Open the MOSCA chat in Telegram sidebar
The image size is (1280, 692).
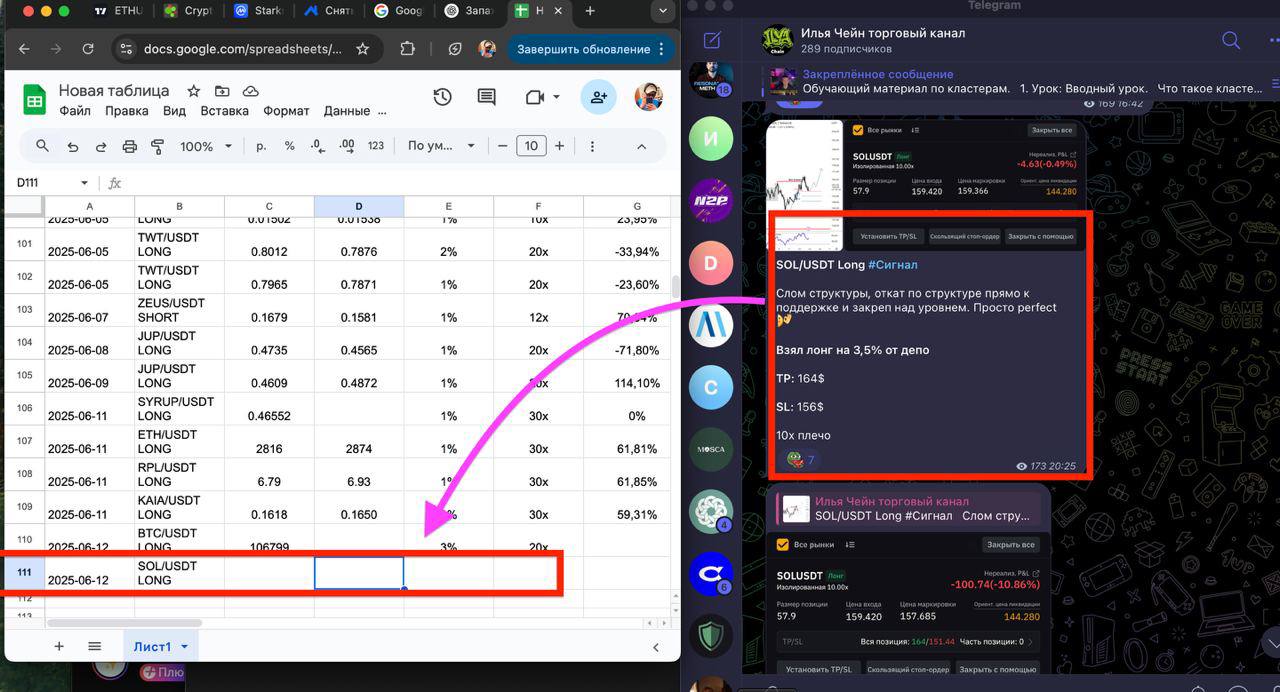(712, 450)
